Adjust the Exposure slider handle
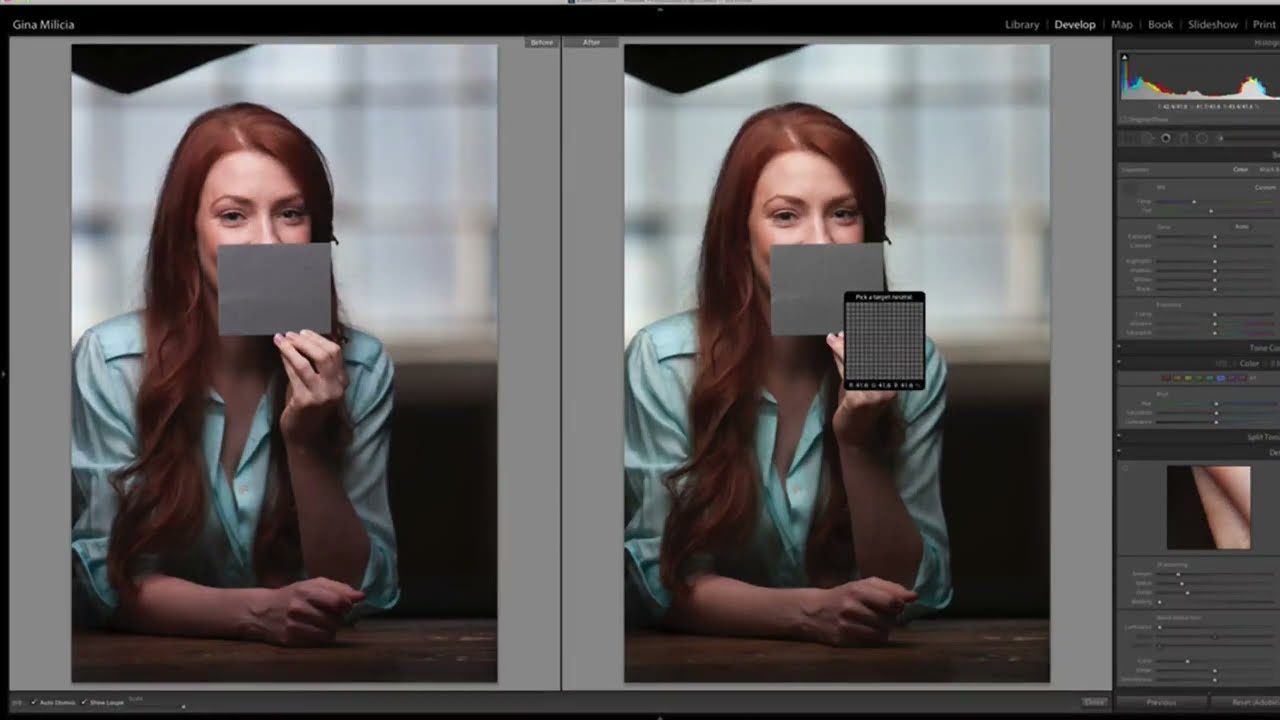This screenshot has width=1280, height=720. pyautogui.click(x=1215, y=236)
